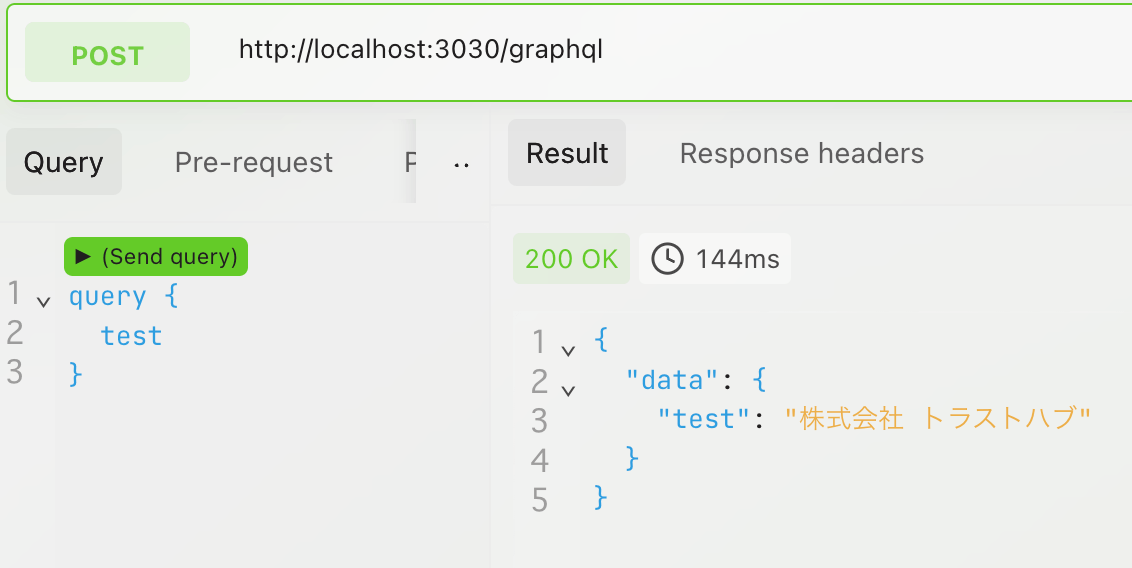
Task: Click the 144ms response time
Action: tap(737, 259)
